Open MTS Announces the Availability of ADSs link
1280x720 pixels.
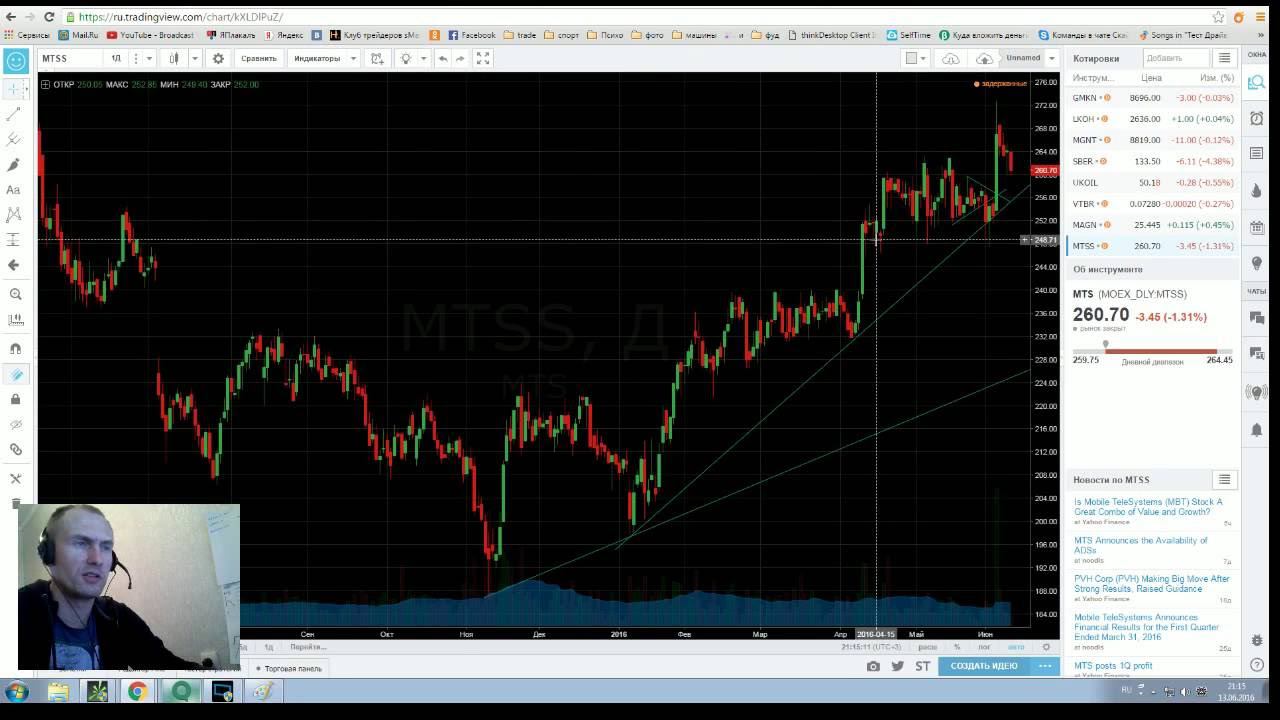pos(1141,545)
